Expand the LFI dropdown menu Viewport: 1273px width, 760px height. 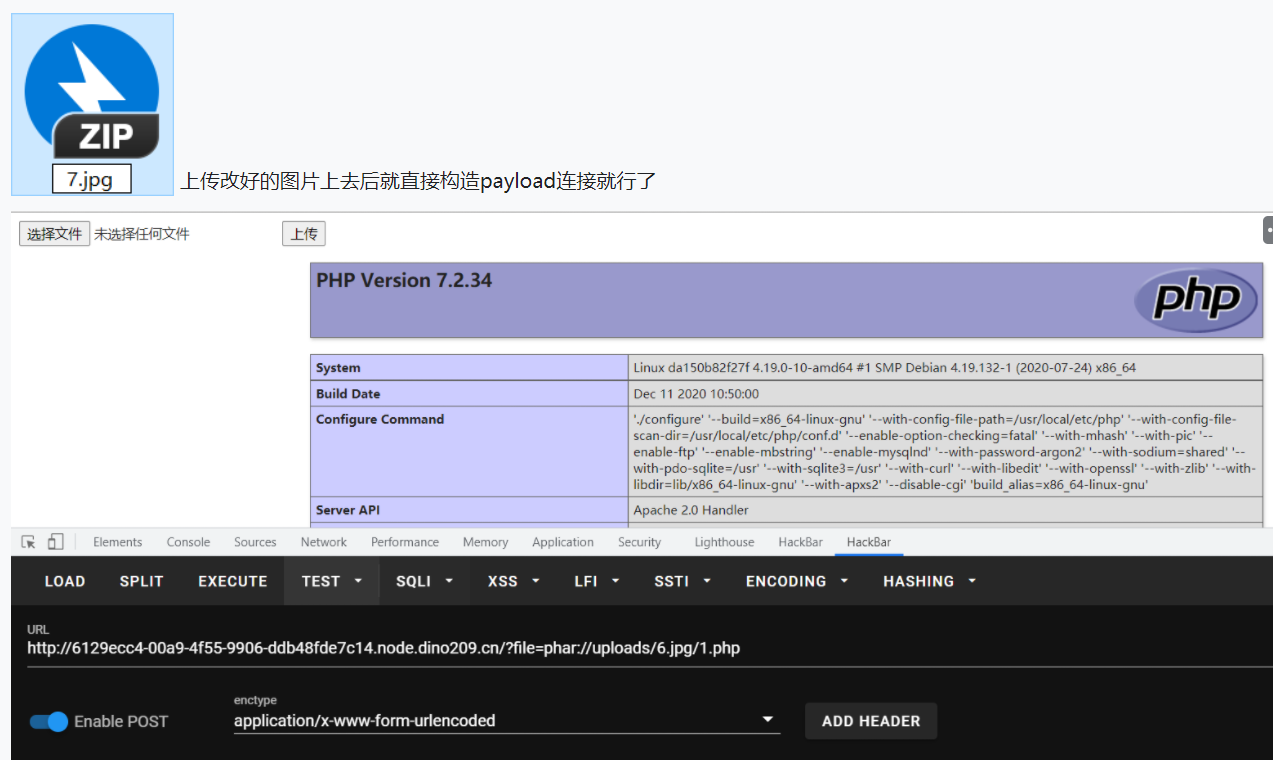click(597, 581)
